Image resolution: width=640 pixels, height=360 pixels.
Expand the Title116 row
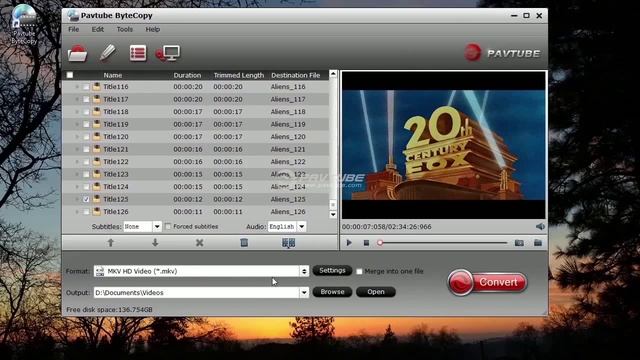(x=77, y=87)
